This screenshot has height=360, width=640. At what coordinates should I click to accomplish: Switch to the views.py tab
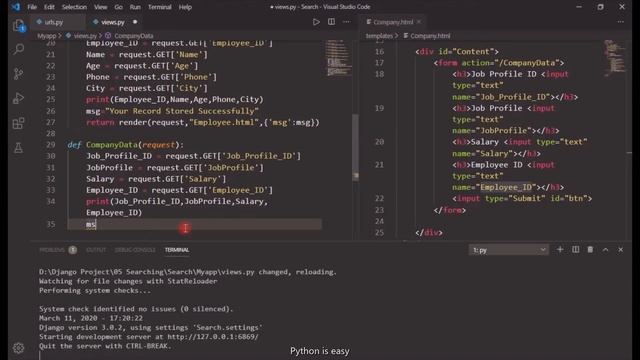pyautogui.click(x=113, y=22)
